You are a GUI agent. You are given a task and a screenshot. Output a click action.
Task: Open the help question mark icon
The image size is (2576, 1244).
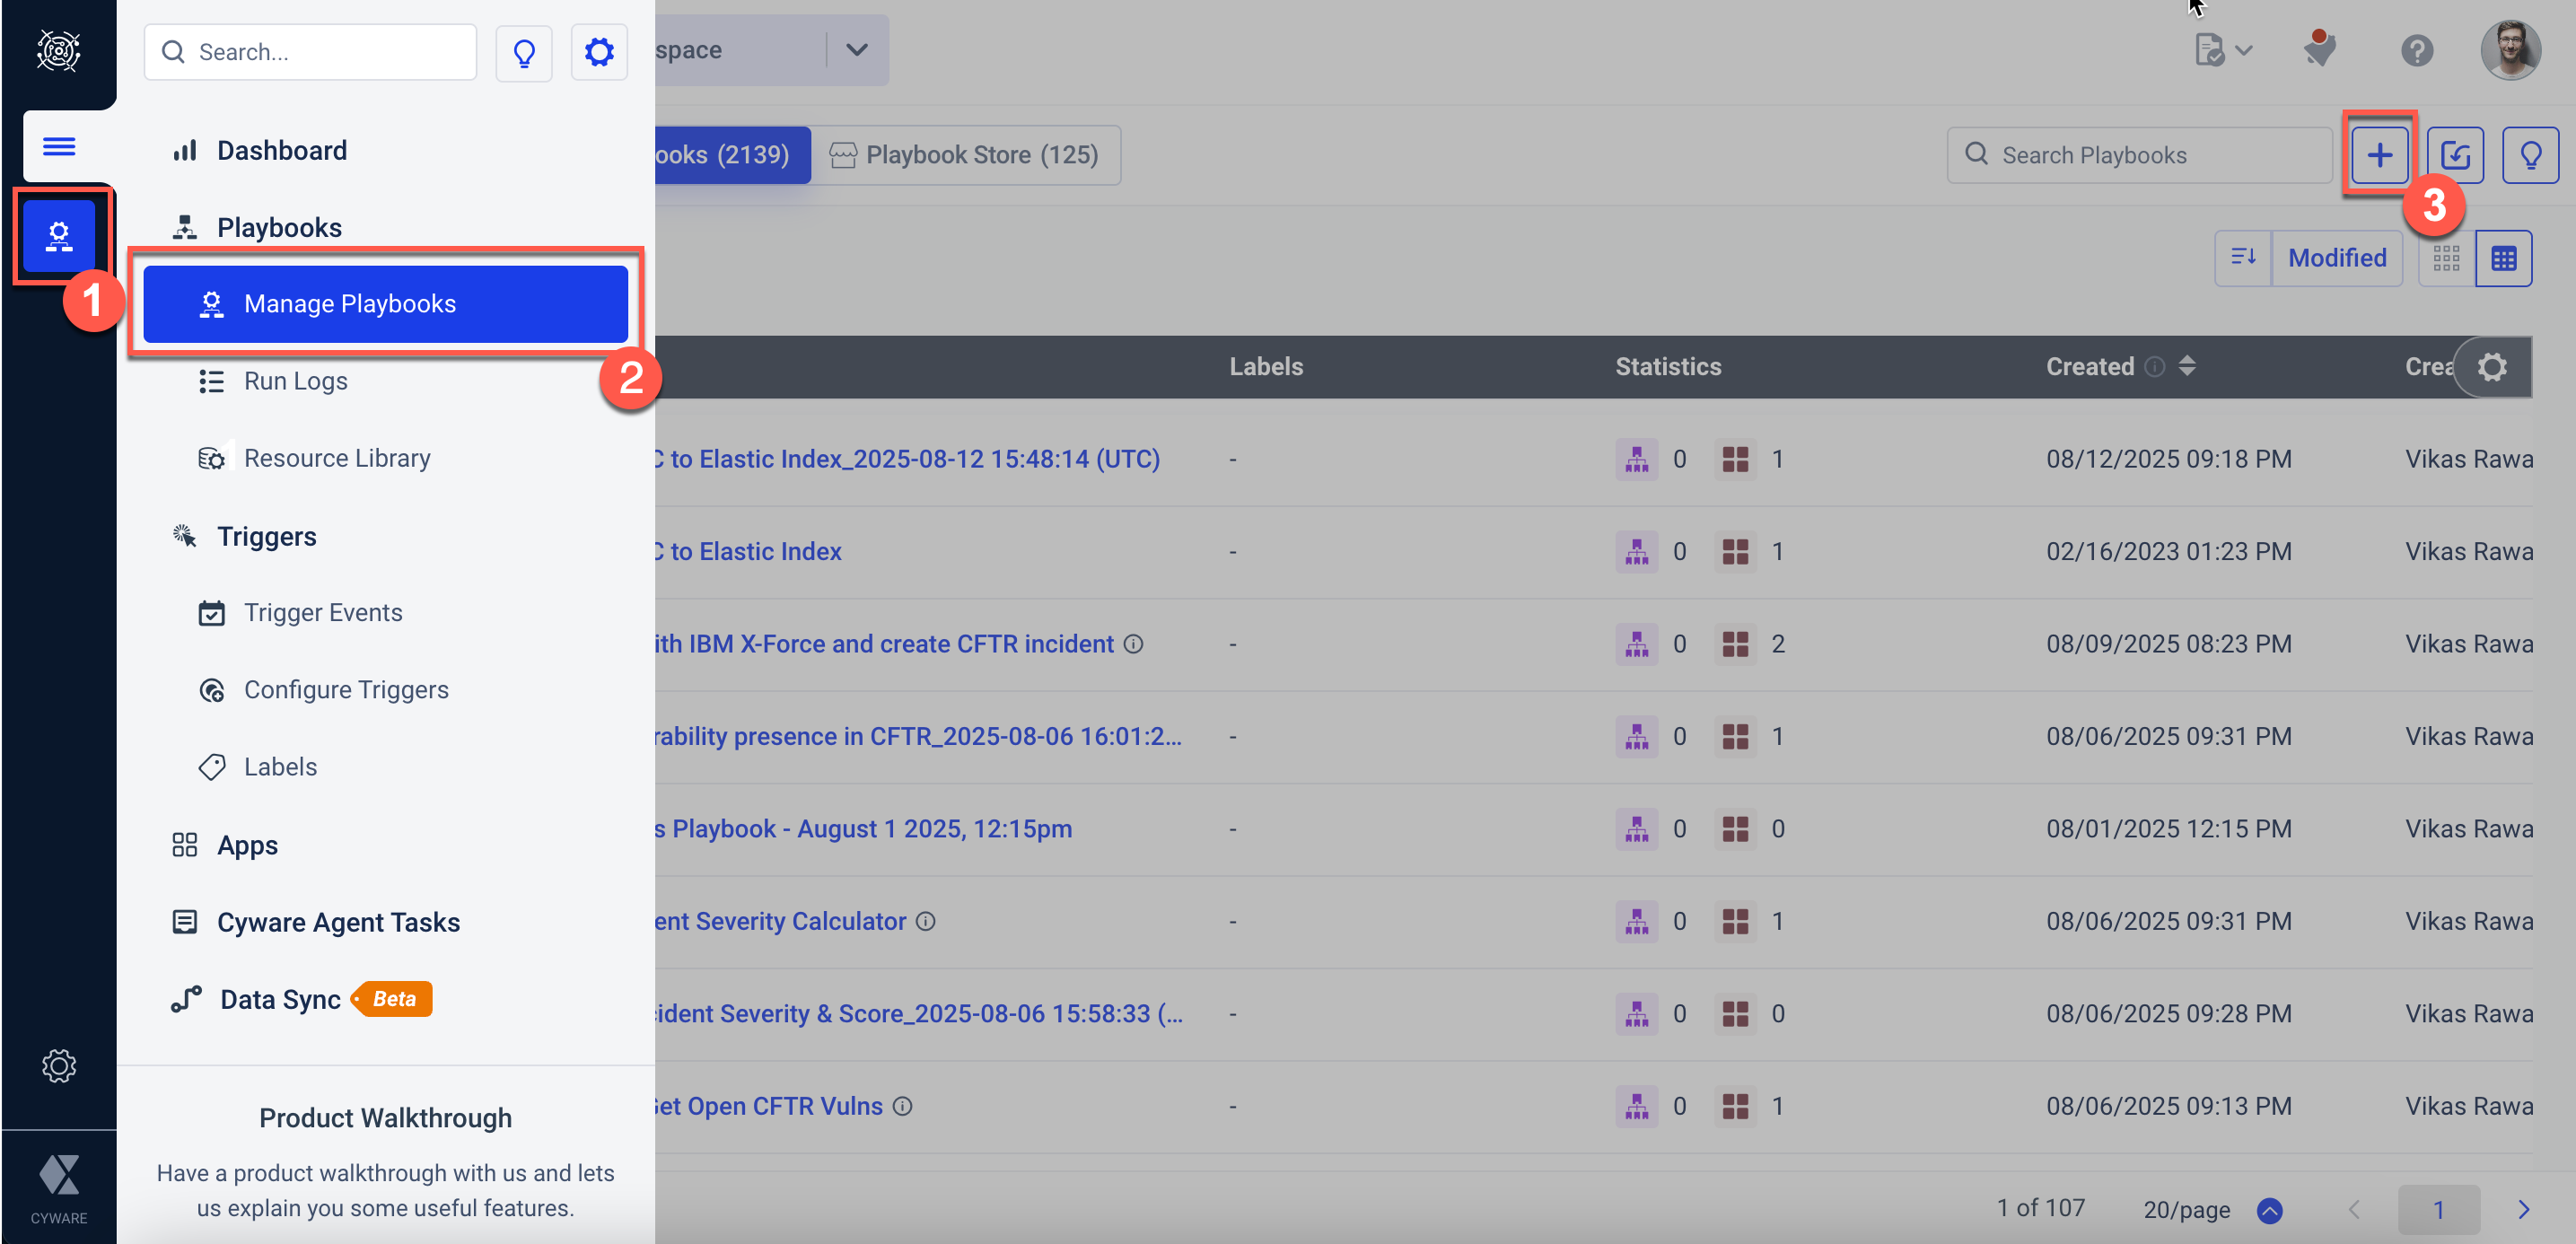pos(2416,50)
